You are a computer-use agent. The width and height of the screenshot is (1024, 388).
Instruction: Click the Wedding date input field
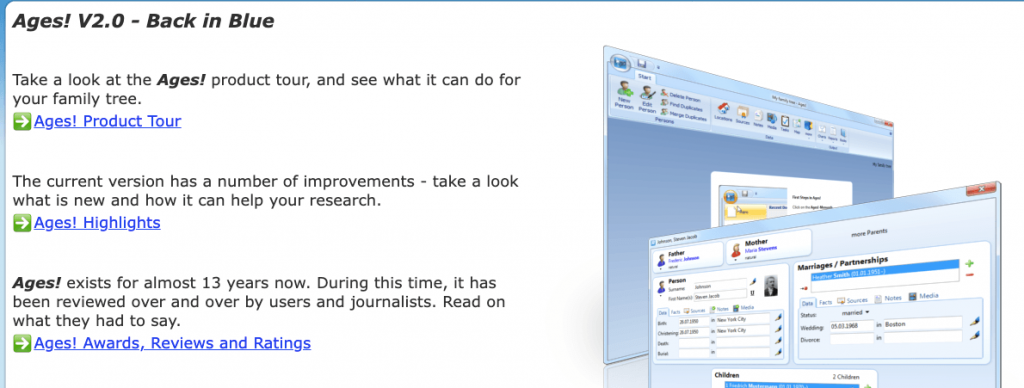click(852, 325)
